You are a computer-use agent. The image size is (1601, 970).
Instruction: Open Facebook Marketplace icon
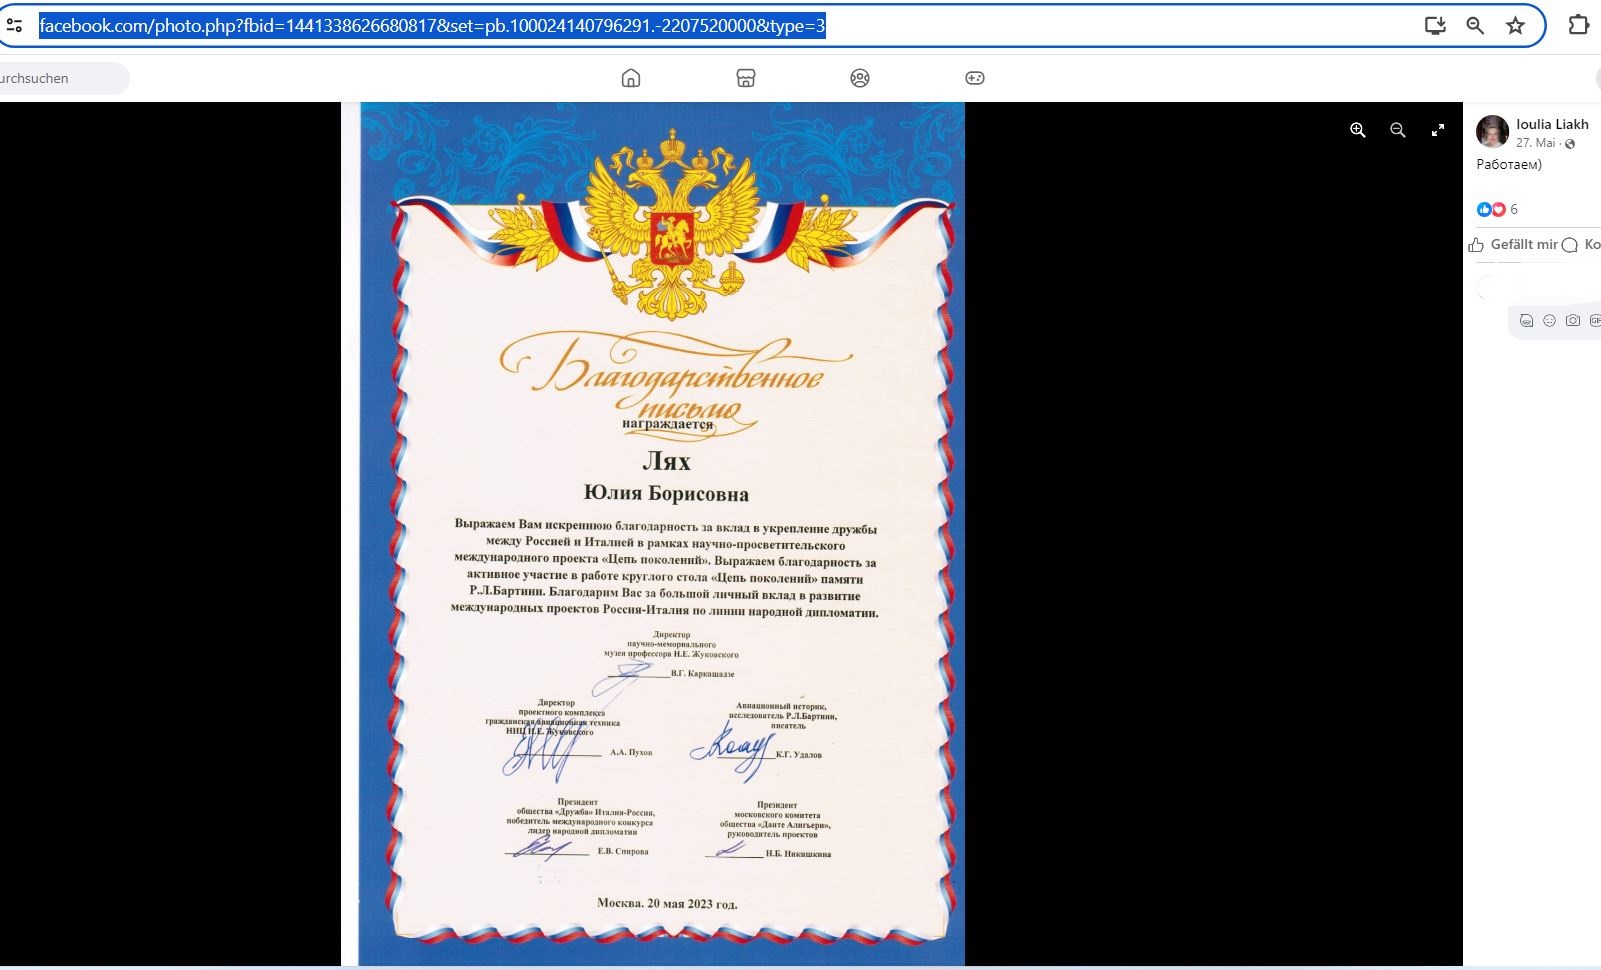coord(746,78)
